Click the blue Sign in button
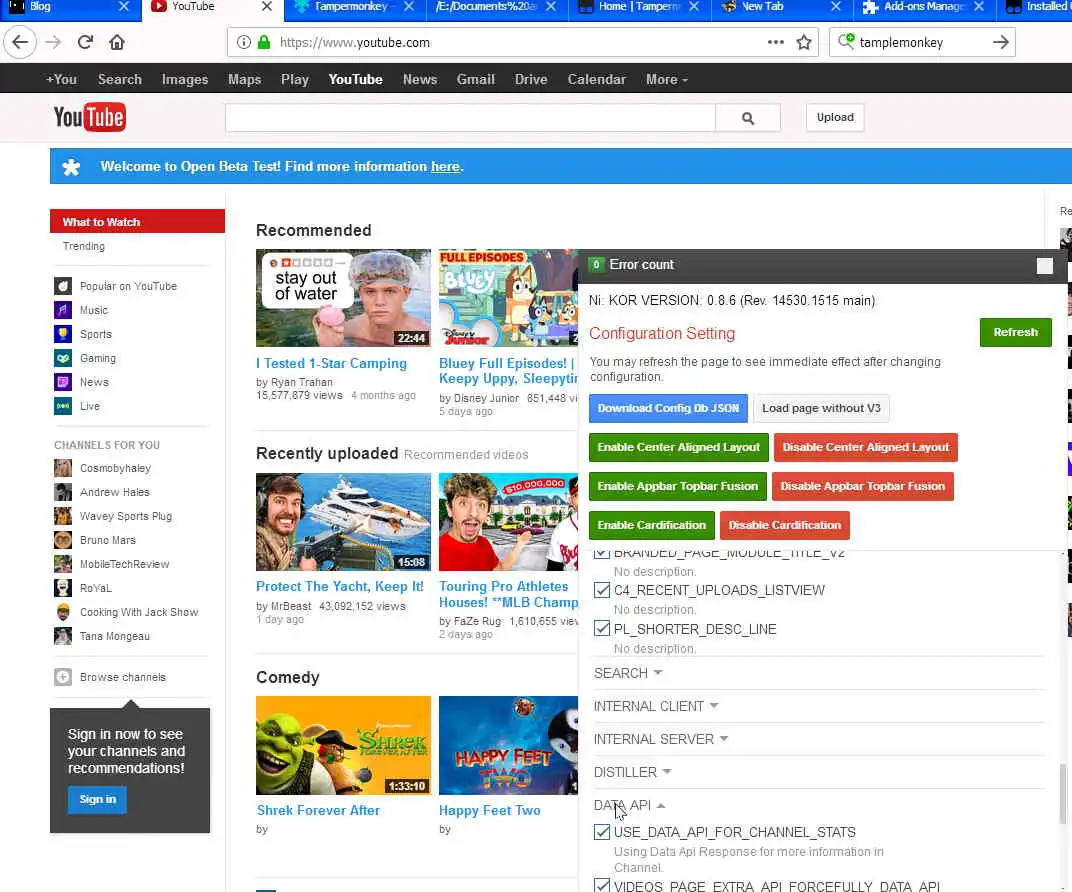This screenshot has width=1072, height=892. coord(97,799)
